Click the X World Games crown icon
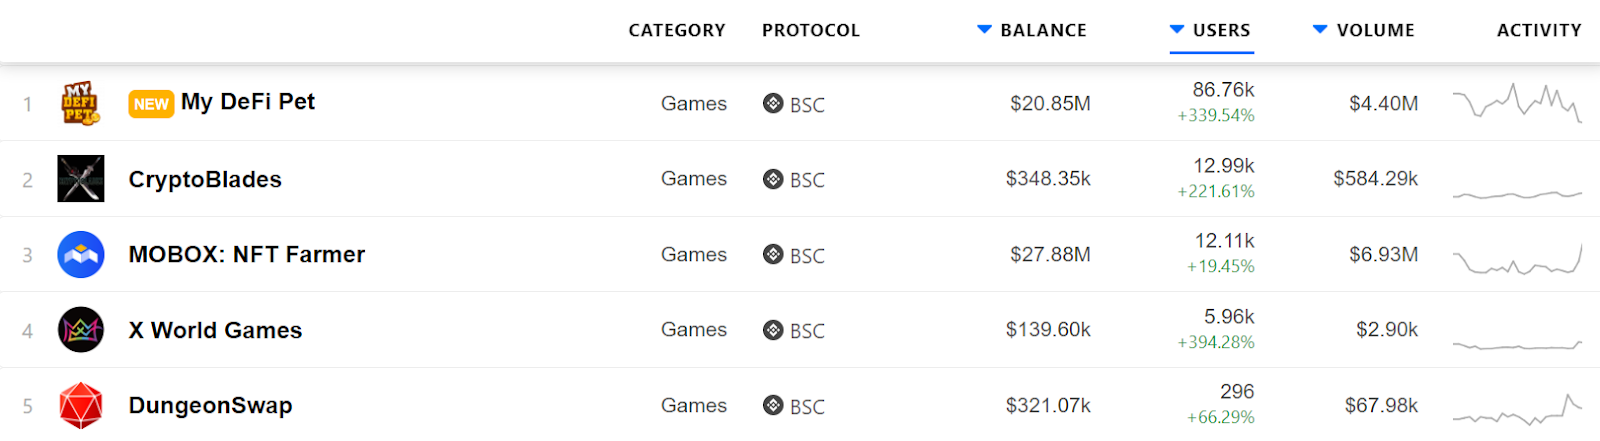Image resolution: width=1600 pixels, height=441 pixels. point(81,330)
